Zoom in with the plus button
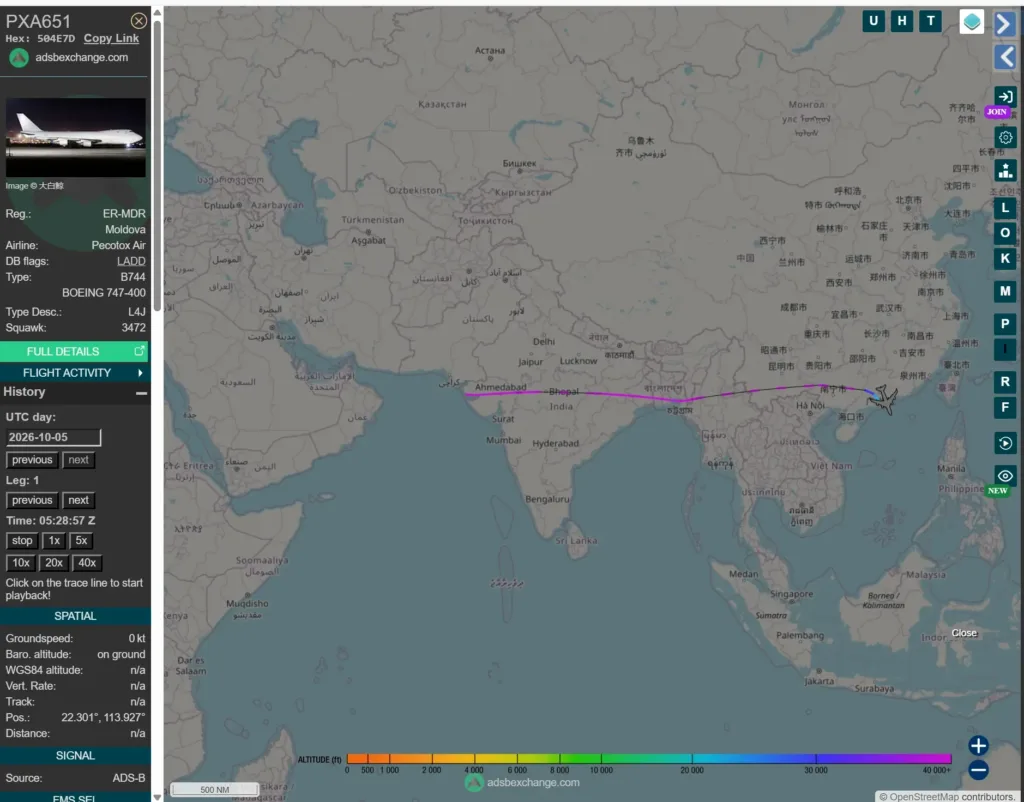Screen dimensions: 1024x802 pyautogui.click(x=978, y=745)
